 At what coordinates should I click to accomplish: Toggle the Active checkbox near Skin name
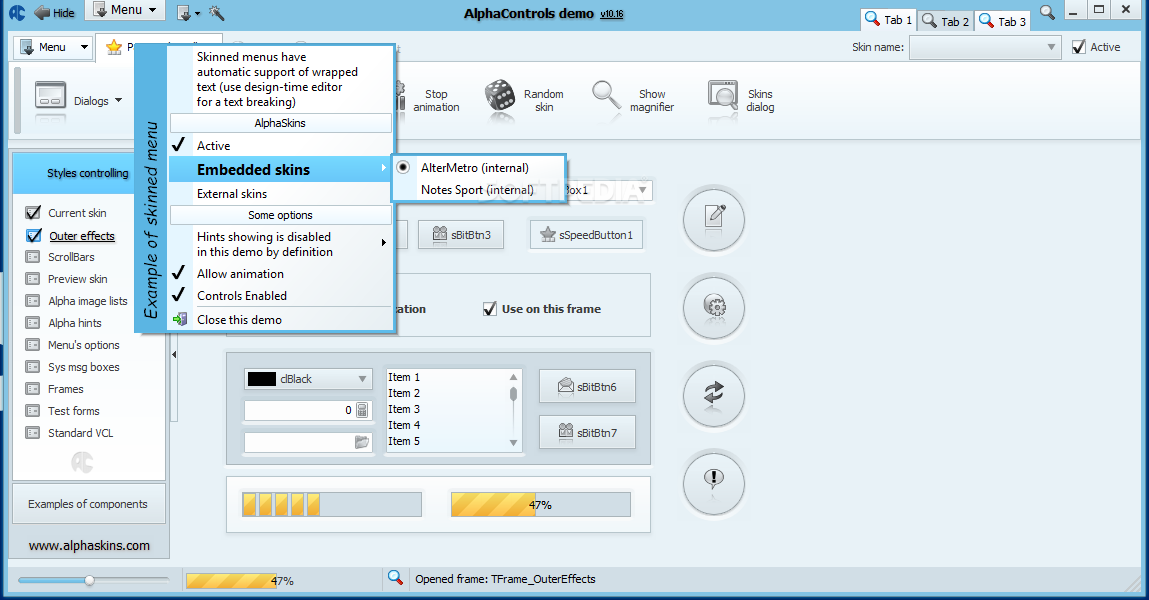(x=1079, y=47)
